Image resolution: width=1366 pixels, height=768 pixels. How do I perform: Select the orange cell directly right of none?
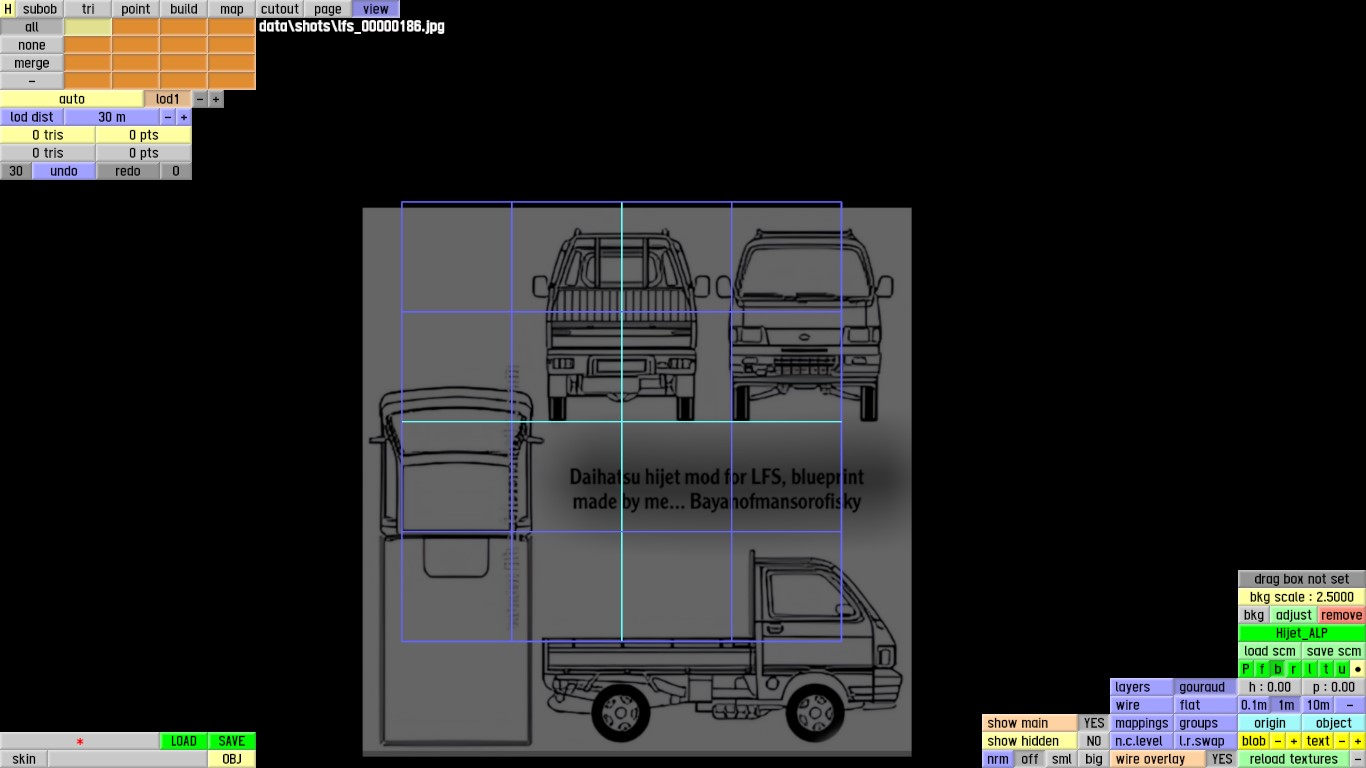[x=88, y=45]
